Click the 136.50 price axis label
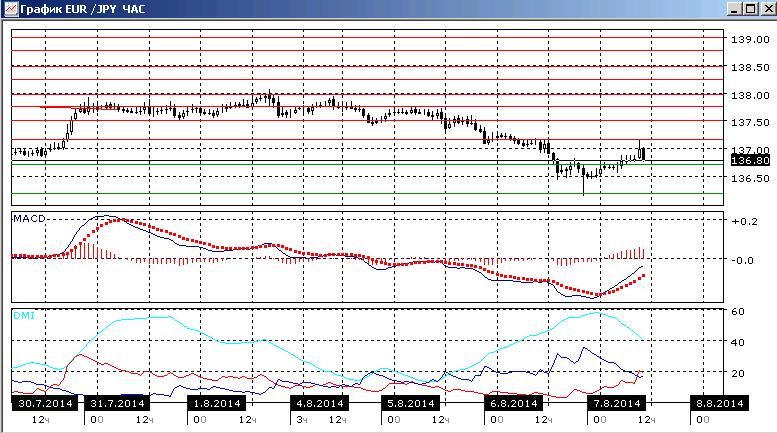The height and width of the screenshot is (433, 777). coord(750,178)
